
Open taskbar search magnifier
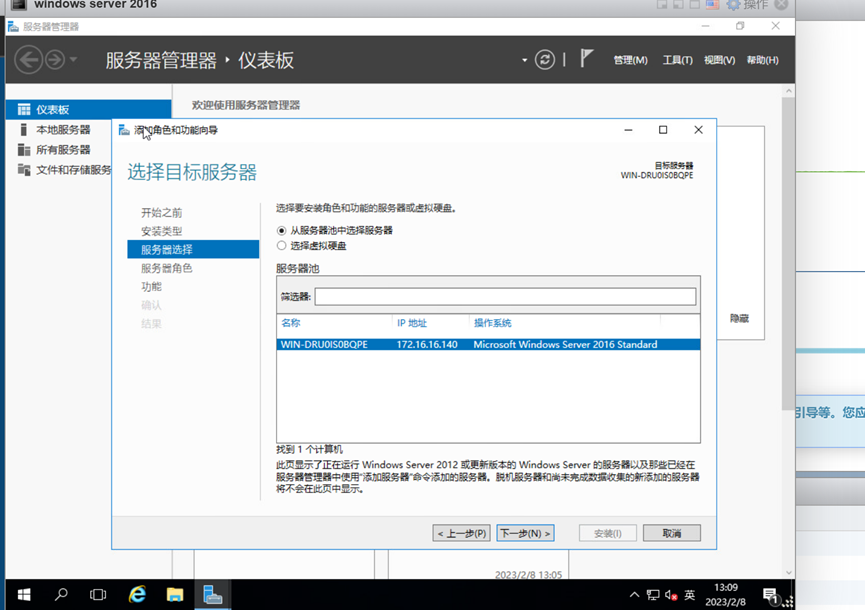61,595
